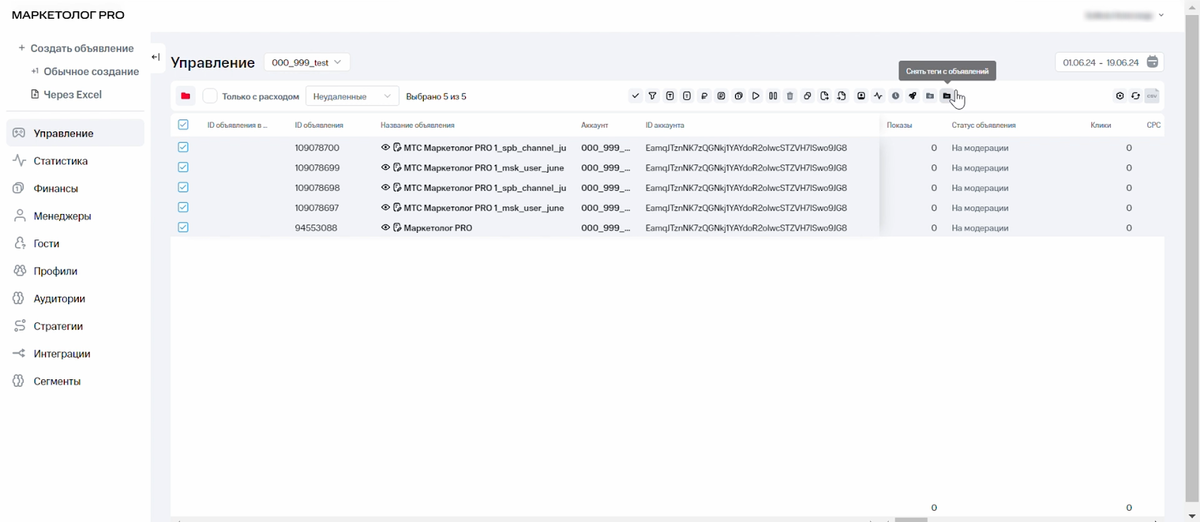
Task: Click the chain link toolbar icon
Action: pyautogui.click(x=808, y=96)
